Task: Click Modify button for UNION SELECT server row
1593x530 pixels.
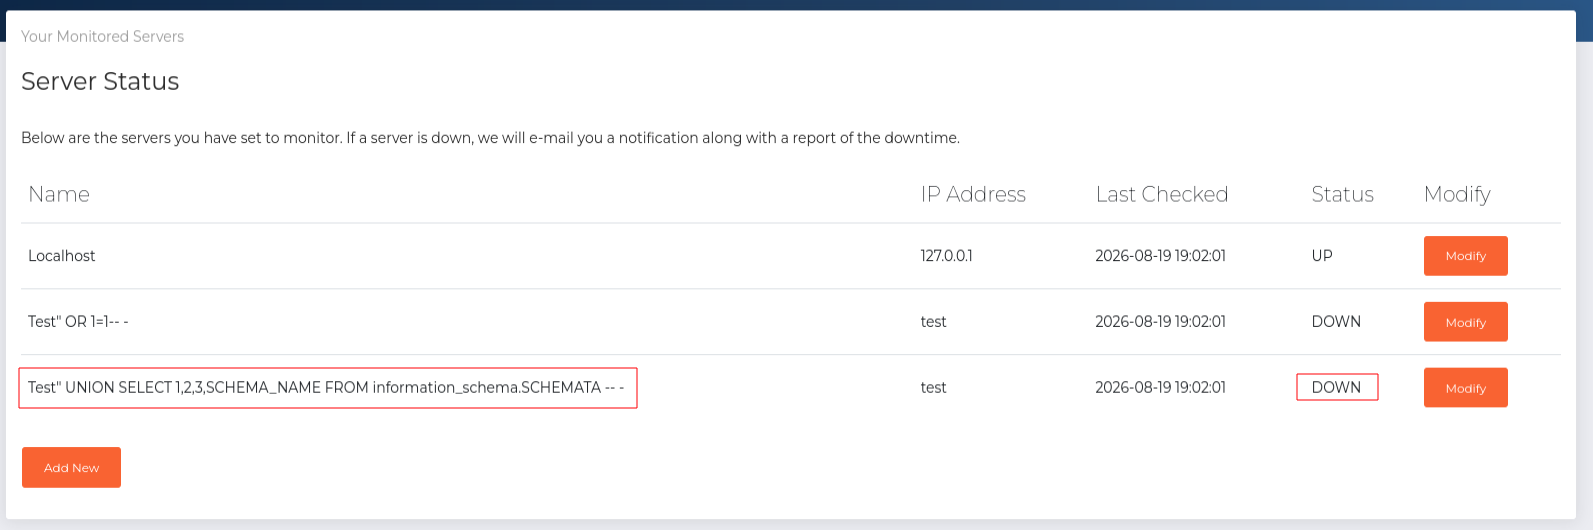Action: [1465, 388]
